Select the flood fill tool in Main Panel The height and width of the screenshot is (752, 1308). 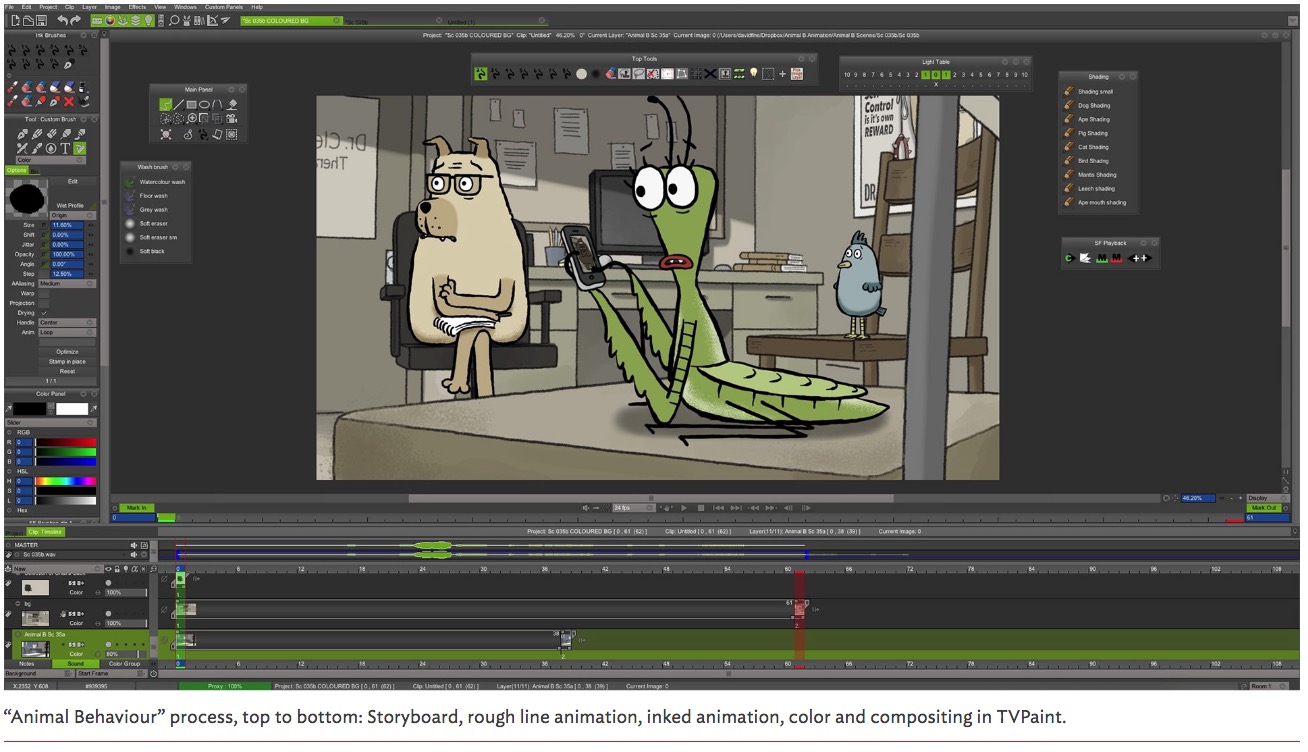(232, 104)
